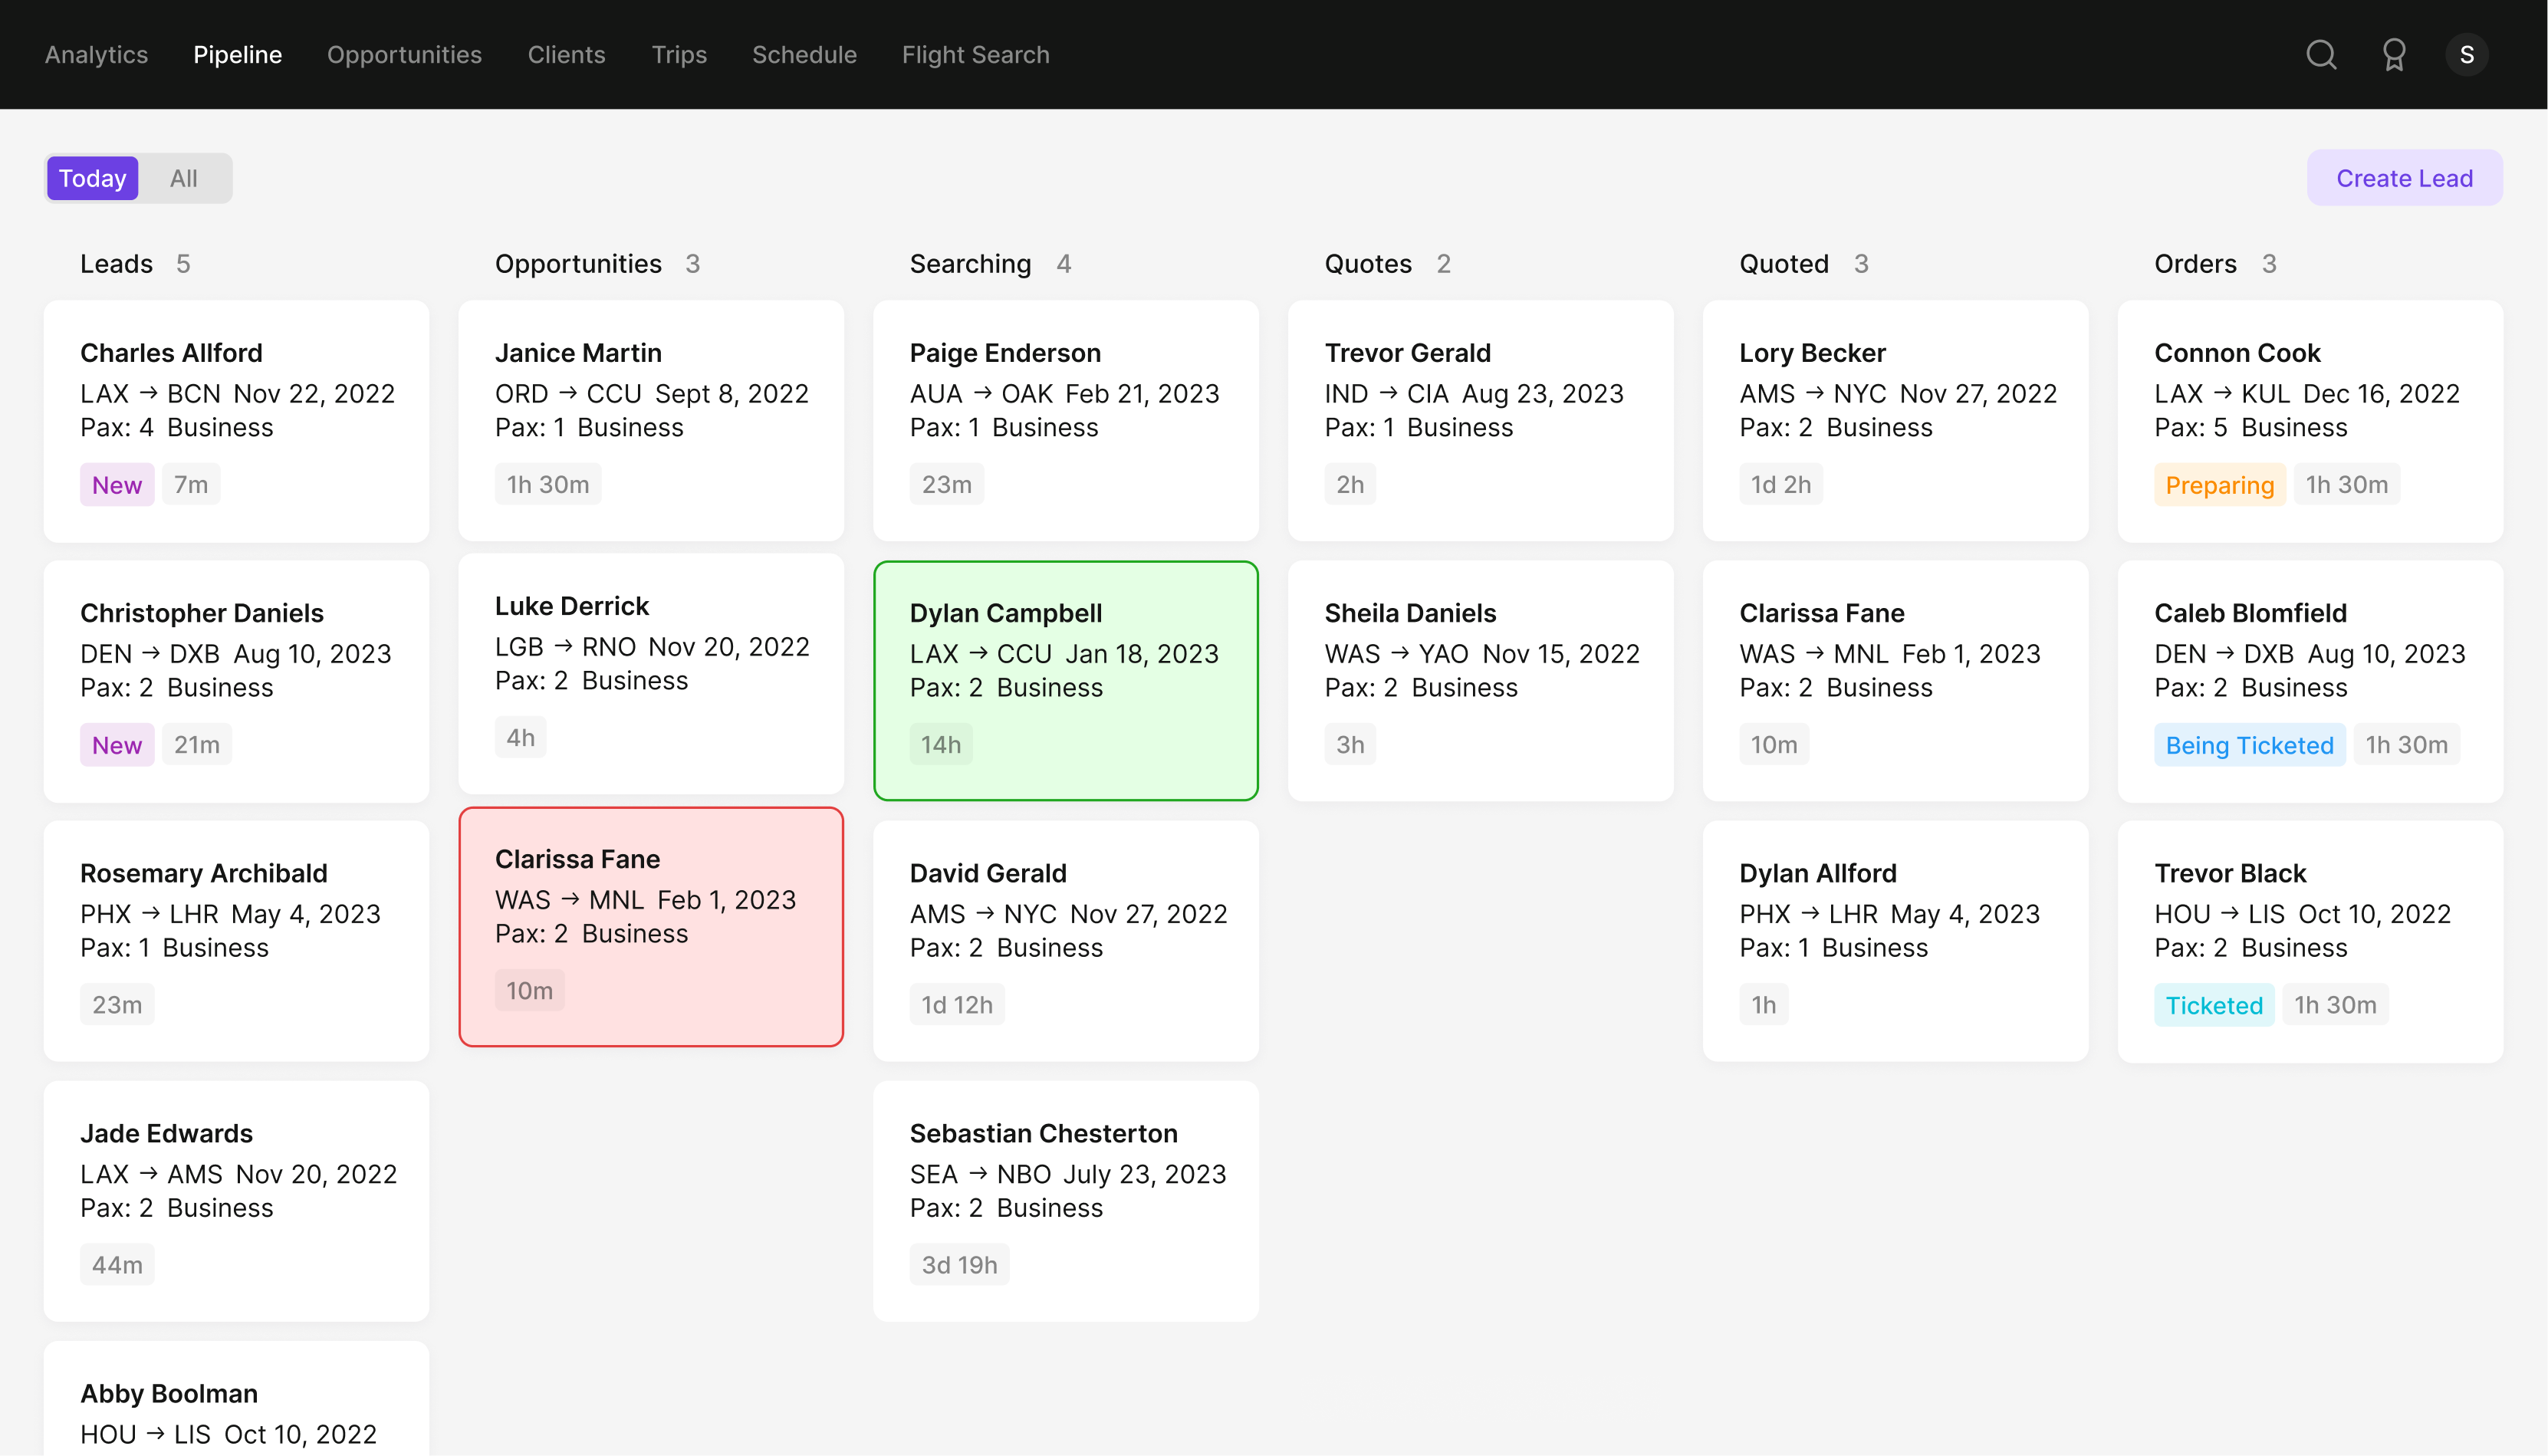Open Clarissa Fane card in Quoted column
Viewport: 2548px width, 1456px height.
click(1896, 681)
